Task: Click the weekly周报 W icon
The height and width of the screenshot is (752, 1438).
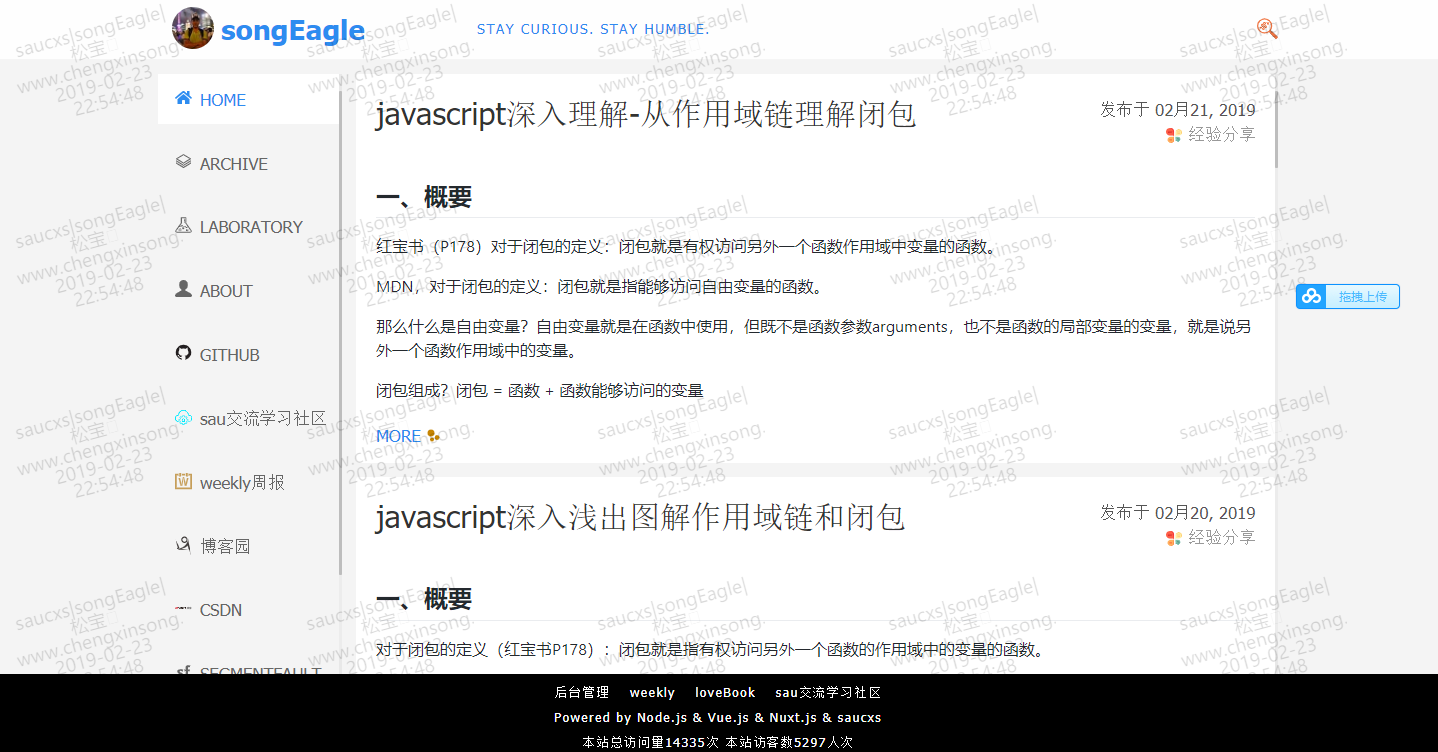Action: 183,482
